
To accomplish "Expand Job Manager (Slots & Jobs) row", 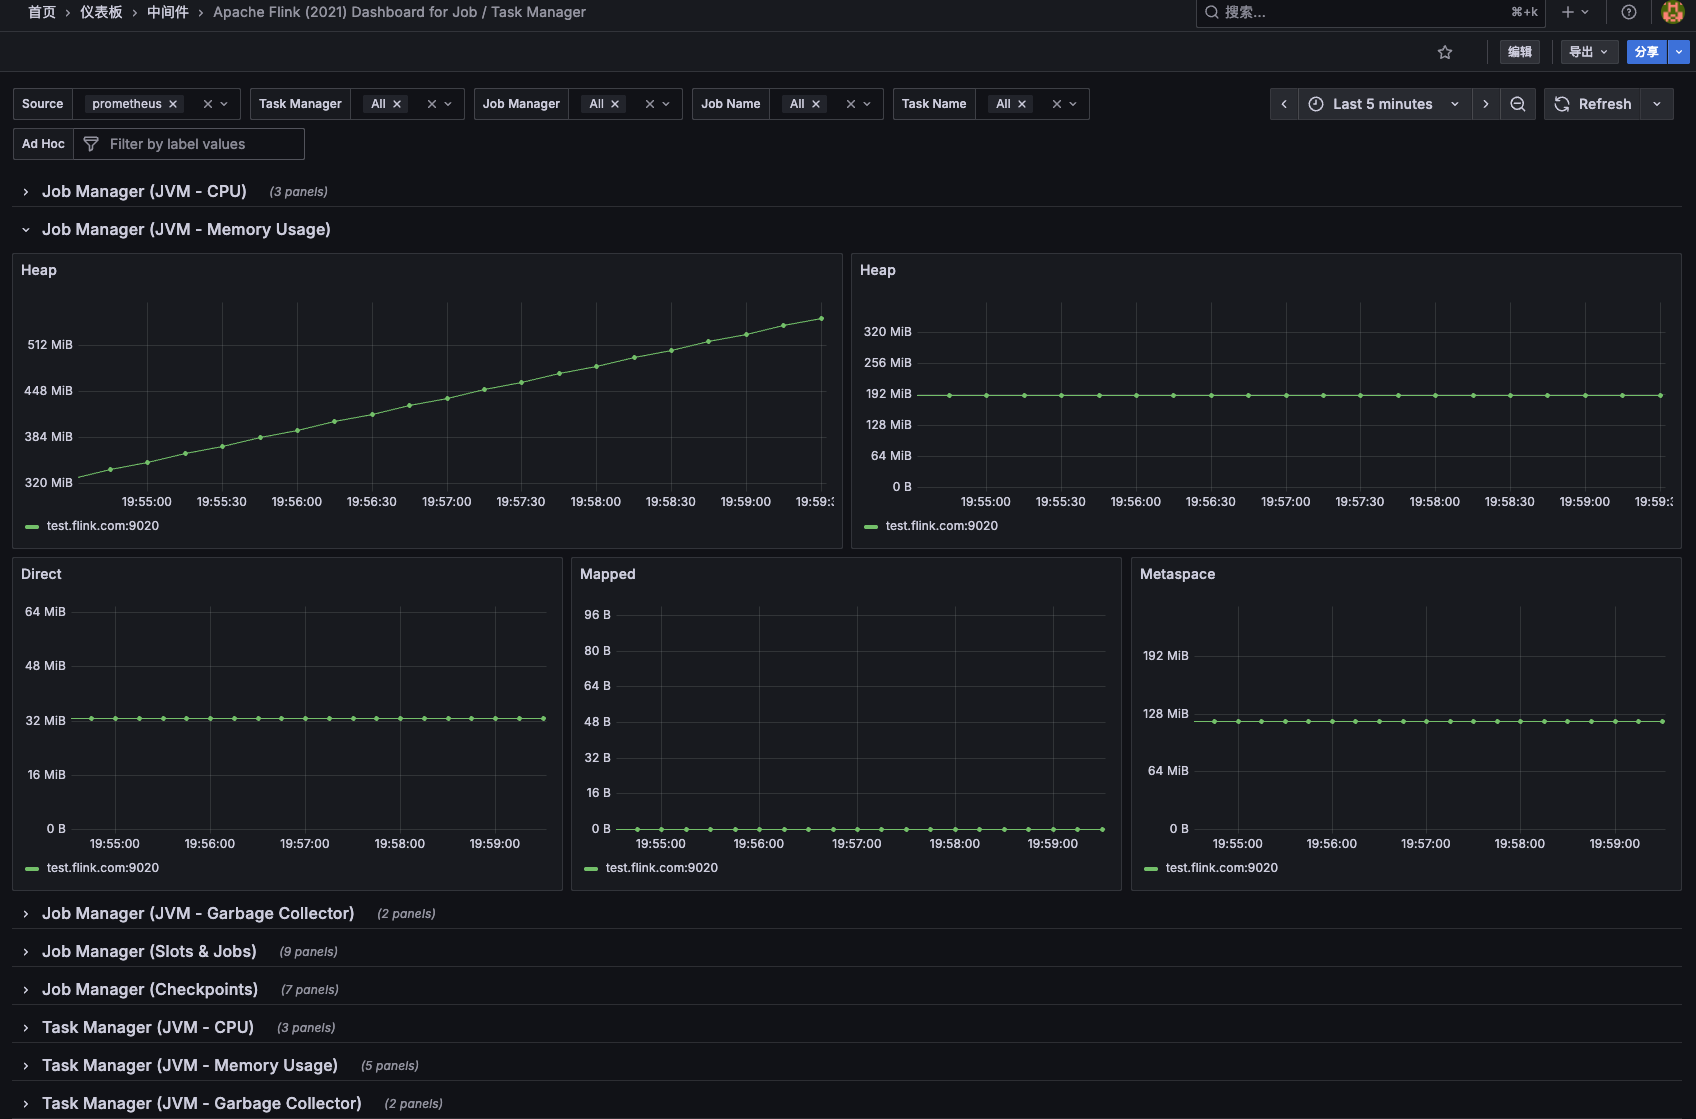I will point(149,951).
